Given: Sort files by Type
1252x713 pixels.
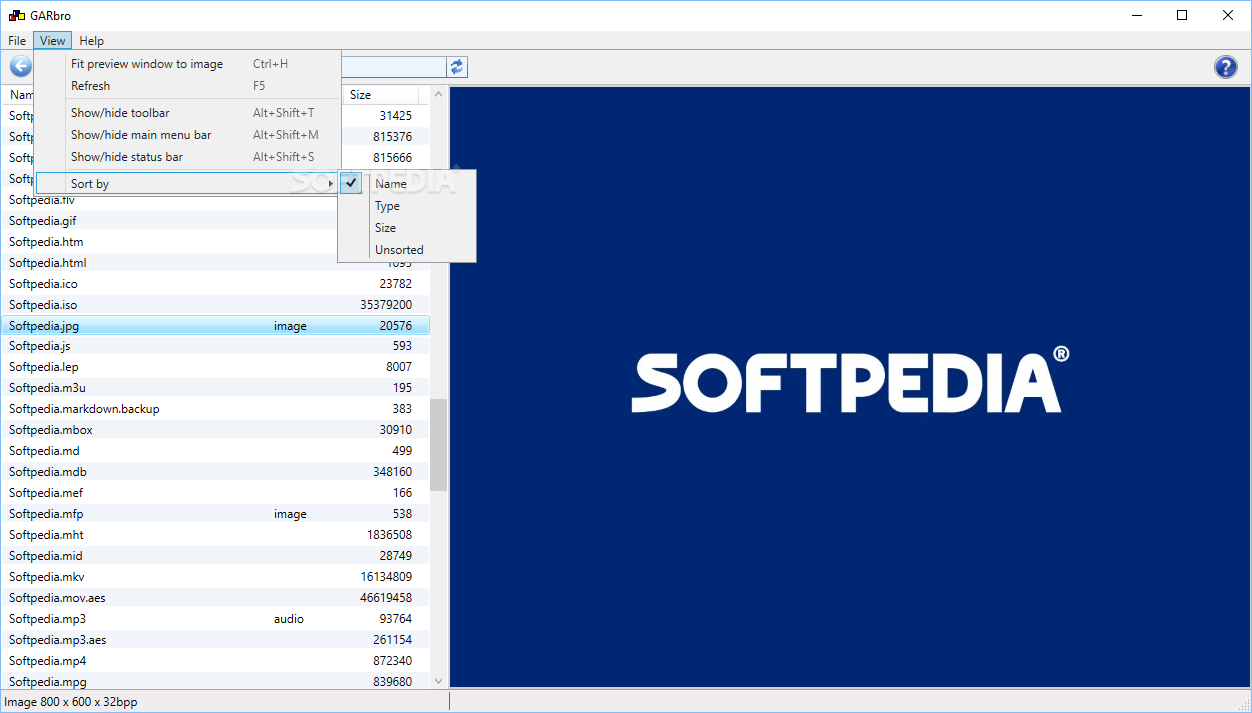Looking at the screenshot, I should click(407, 206).
